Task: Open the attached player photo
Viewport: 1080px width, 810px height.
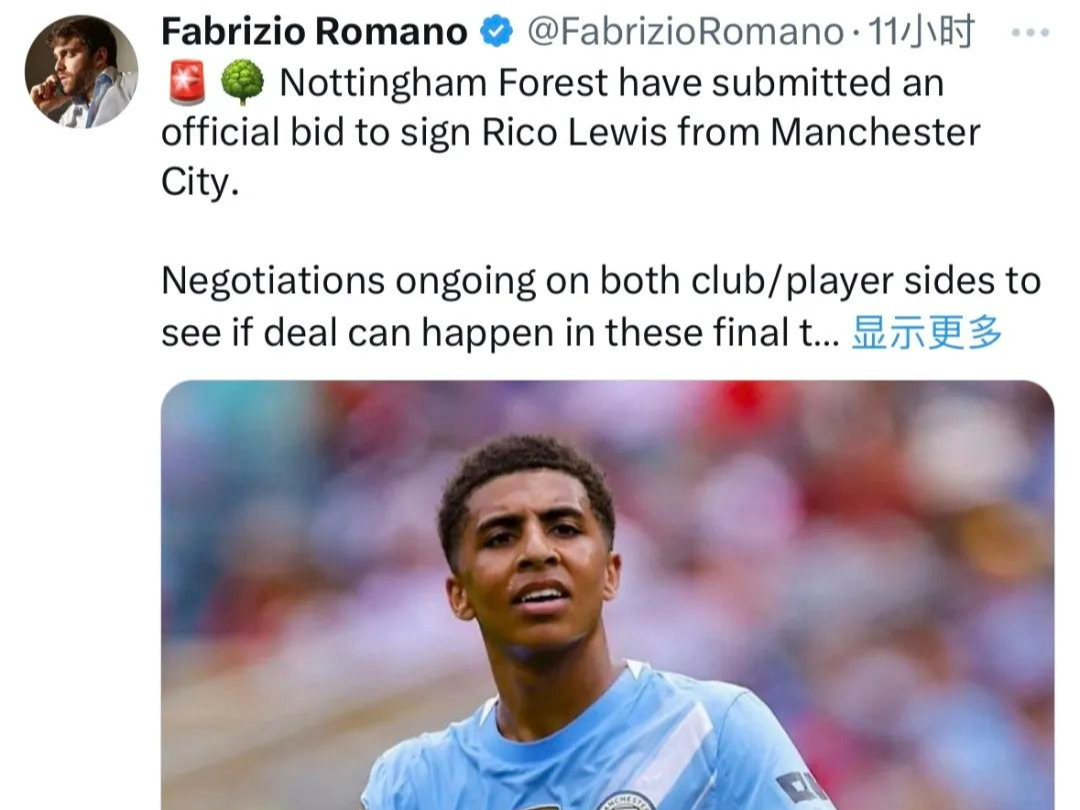Action: [607, 595]
